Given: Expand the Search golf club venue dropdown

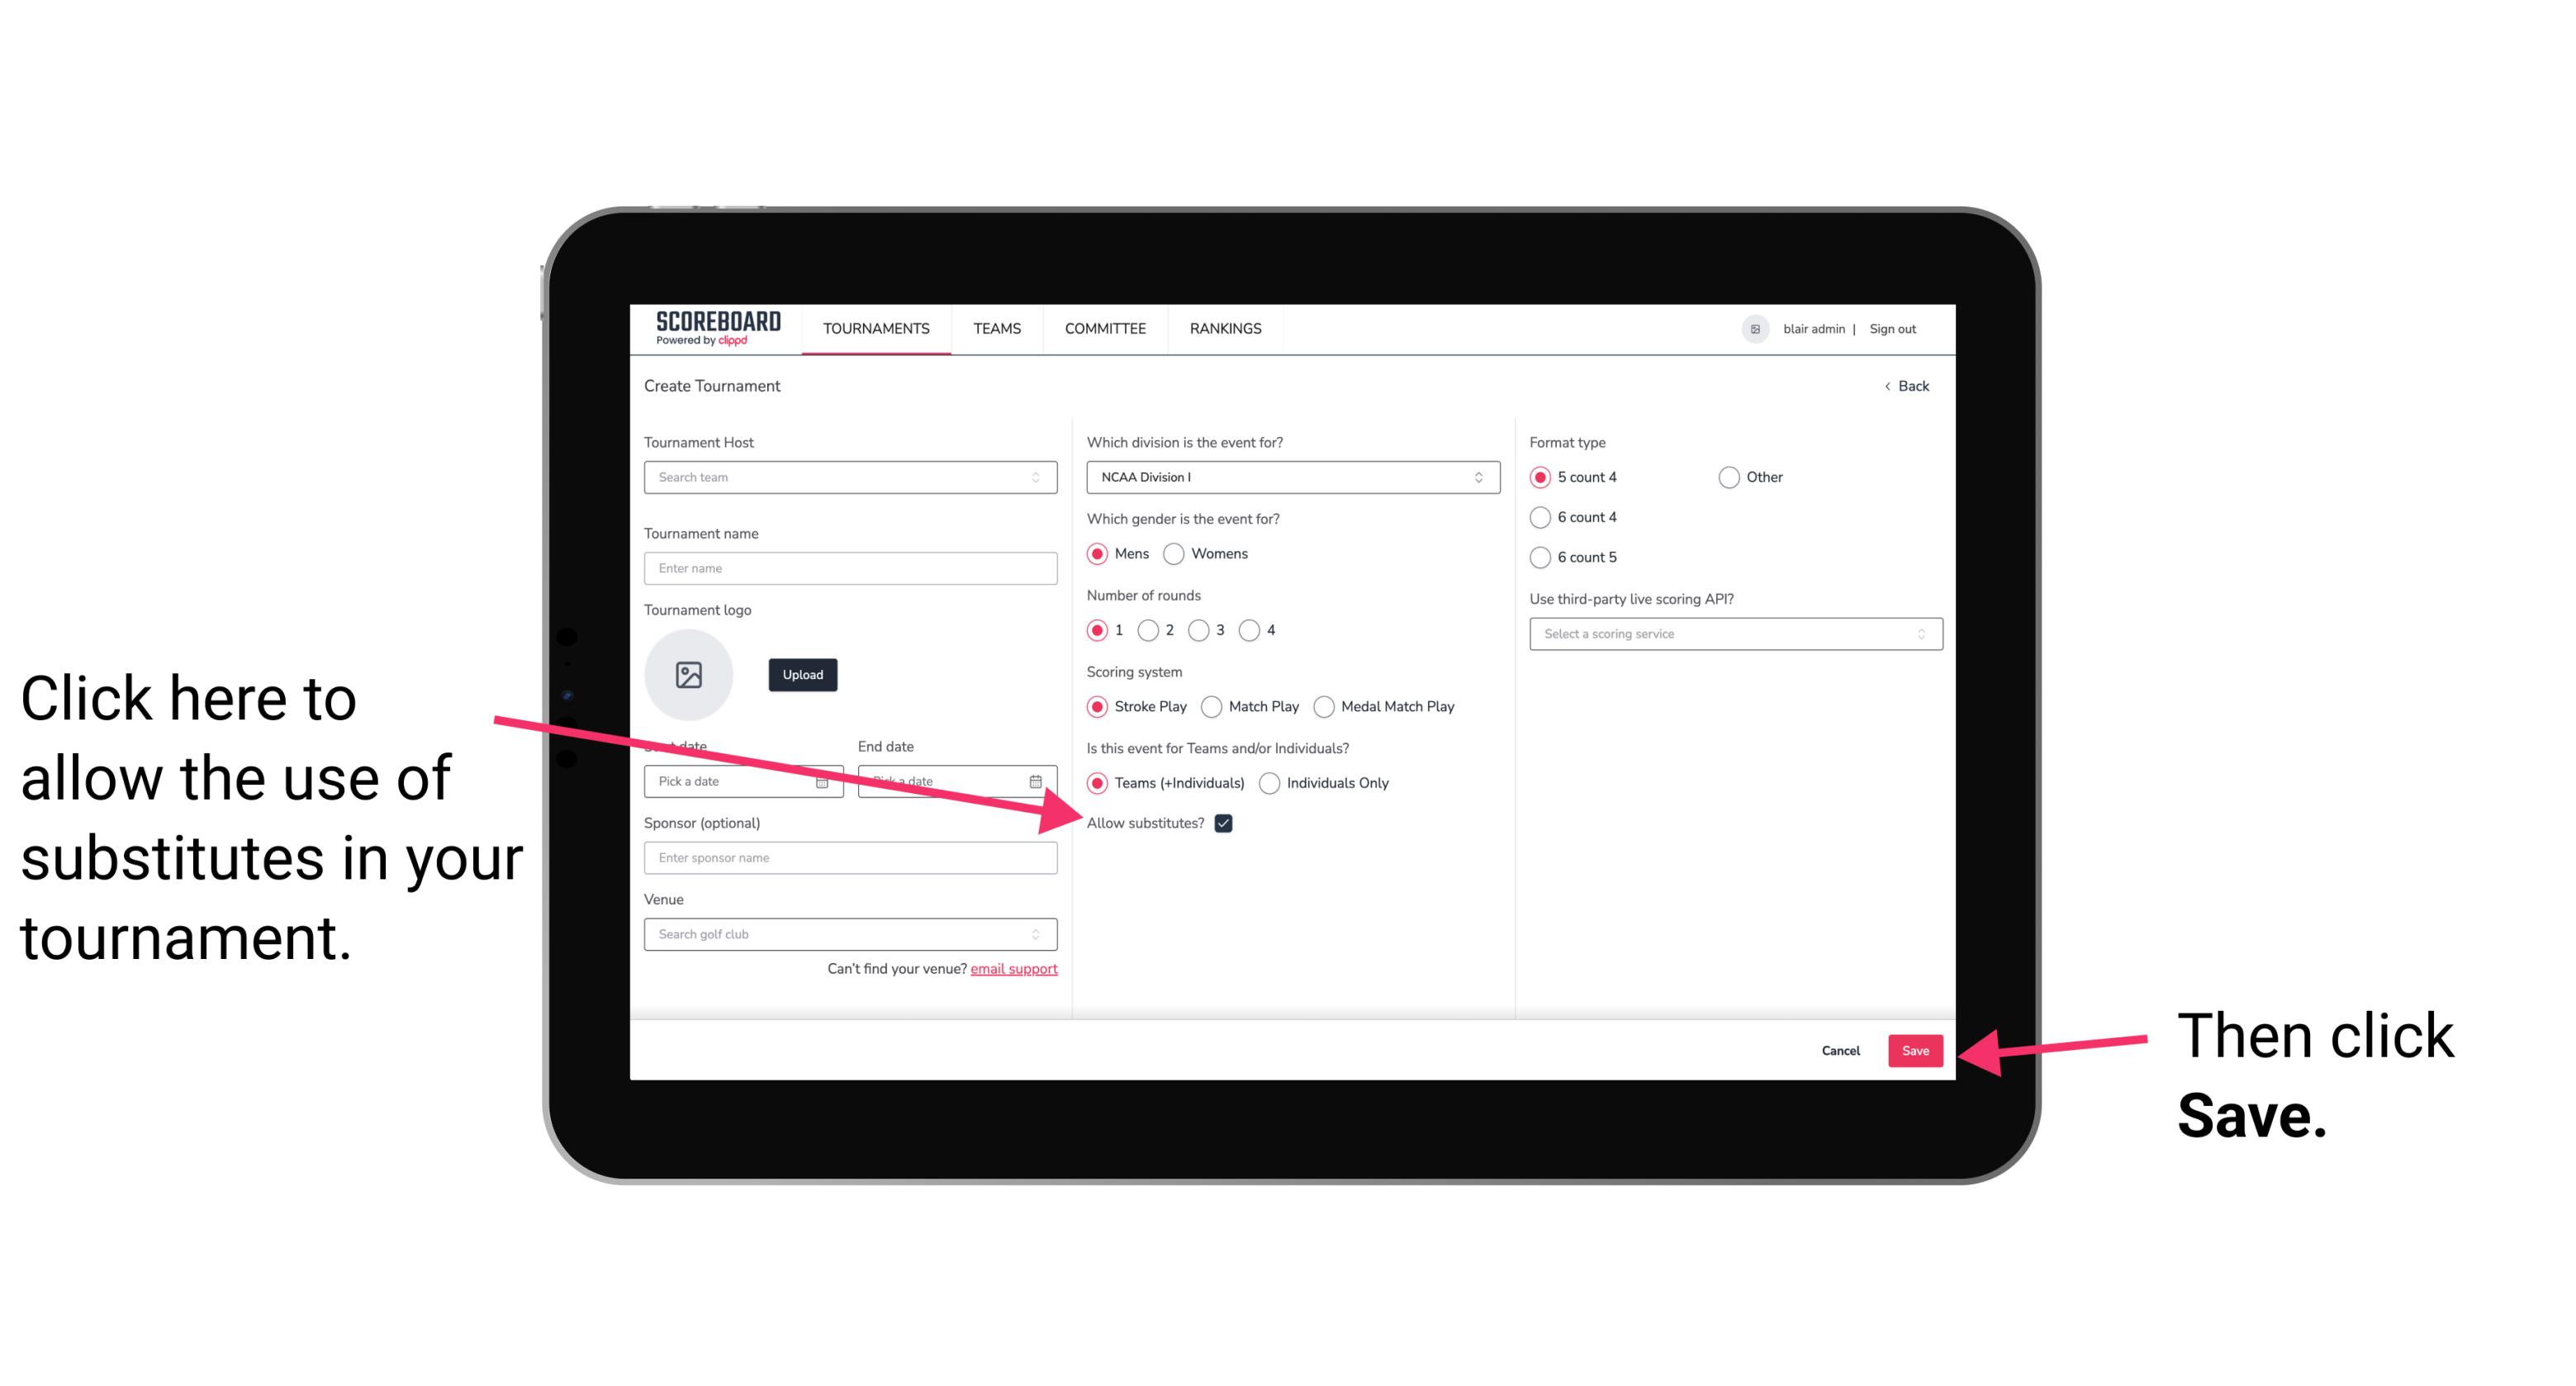Looking at the screenshot, I should [1041, 935].
